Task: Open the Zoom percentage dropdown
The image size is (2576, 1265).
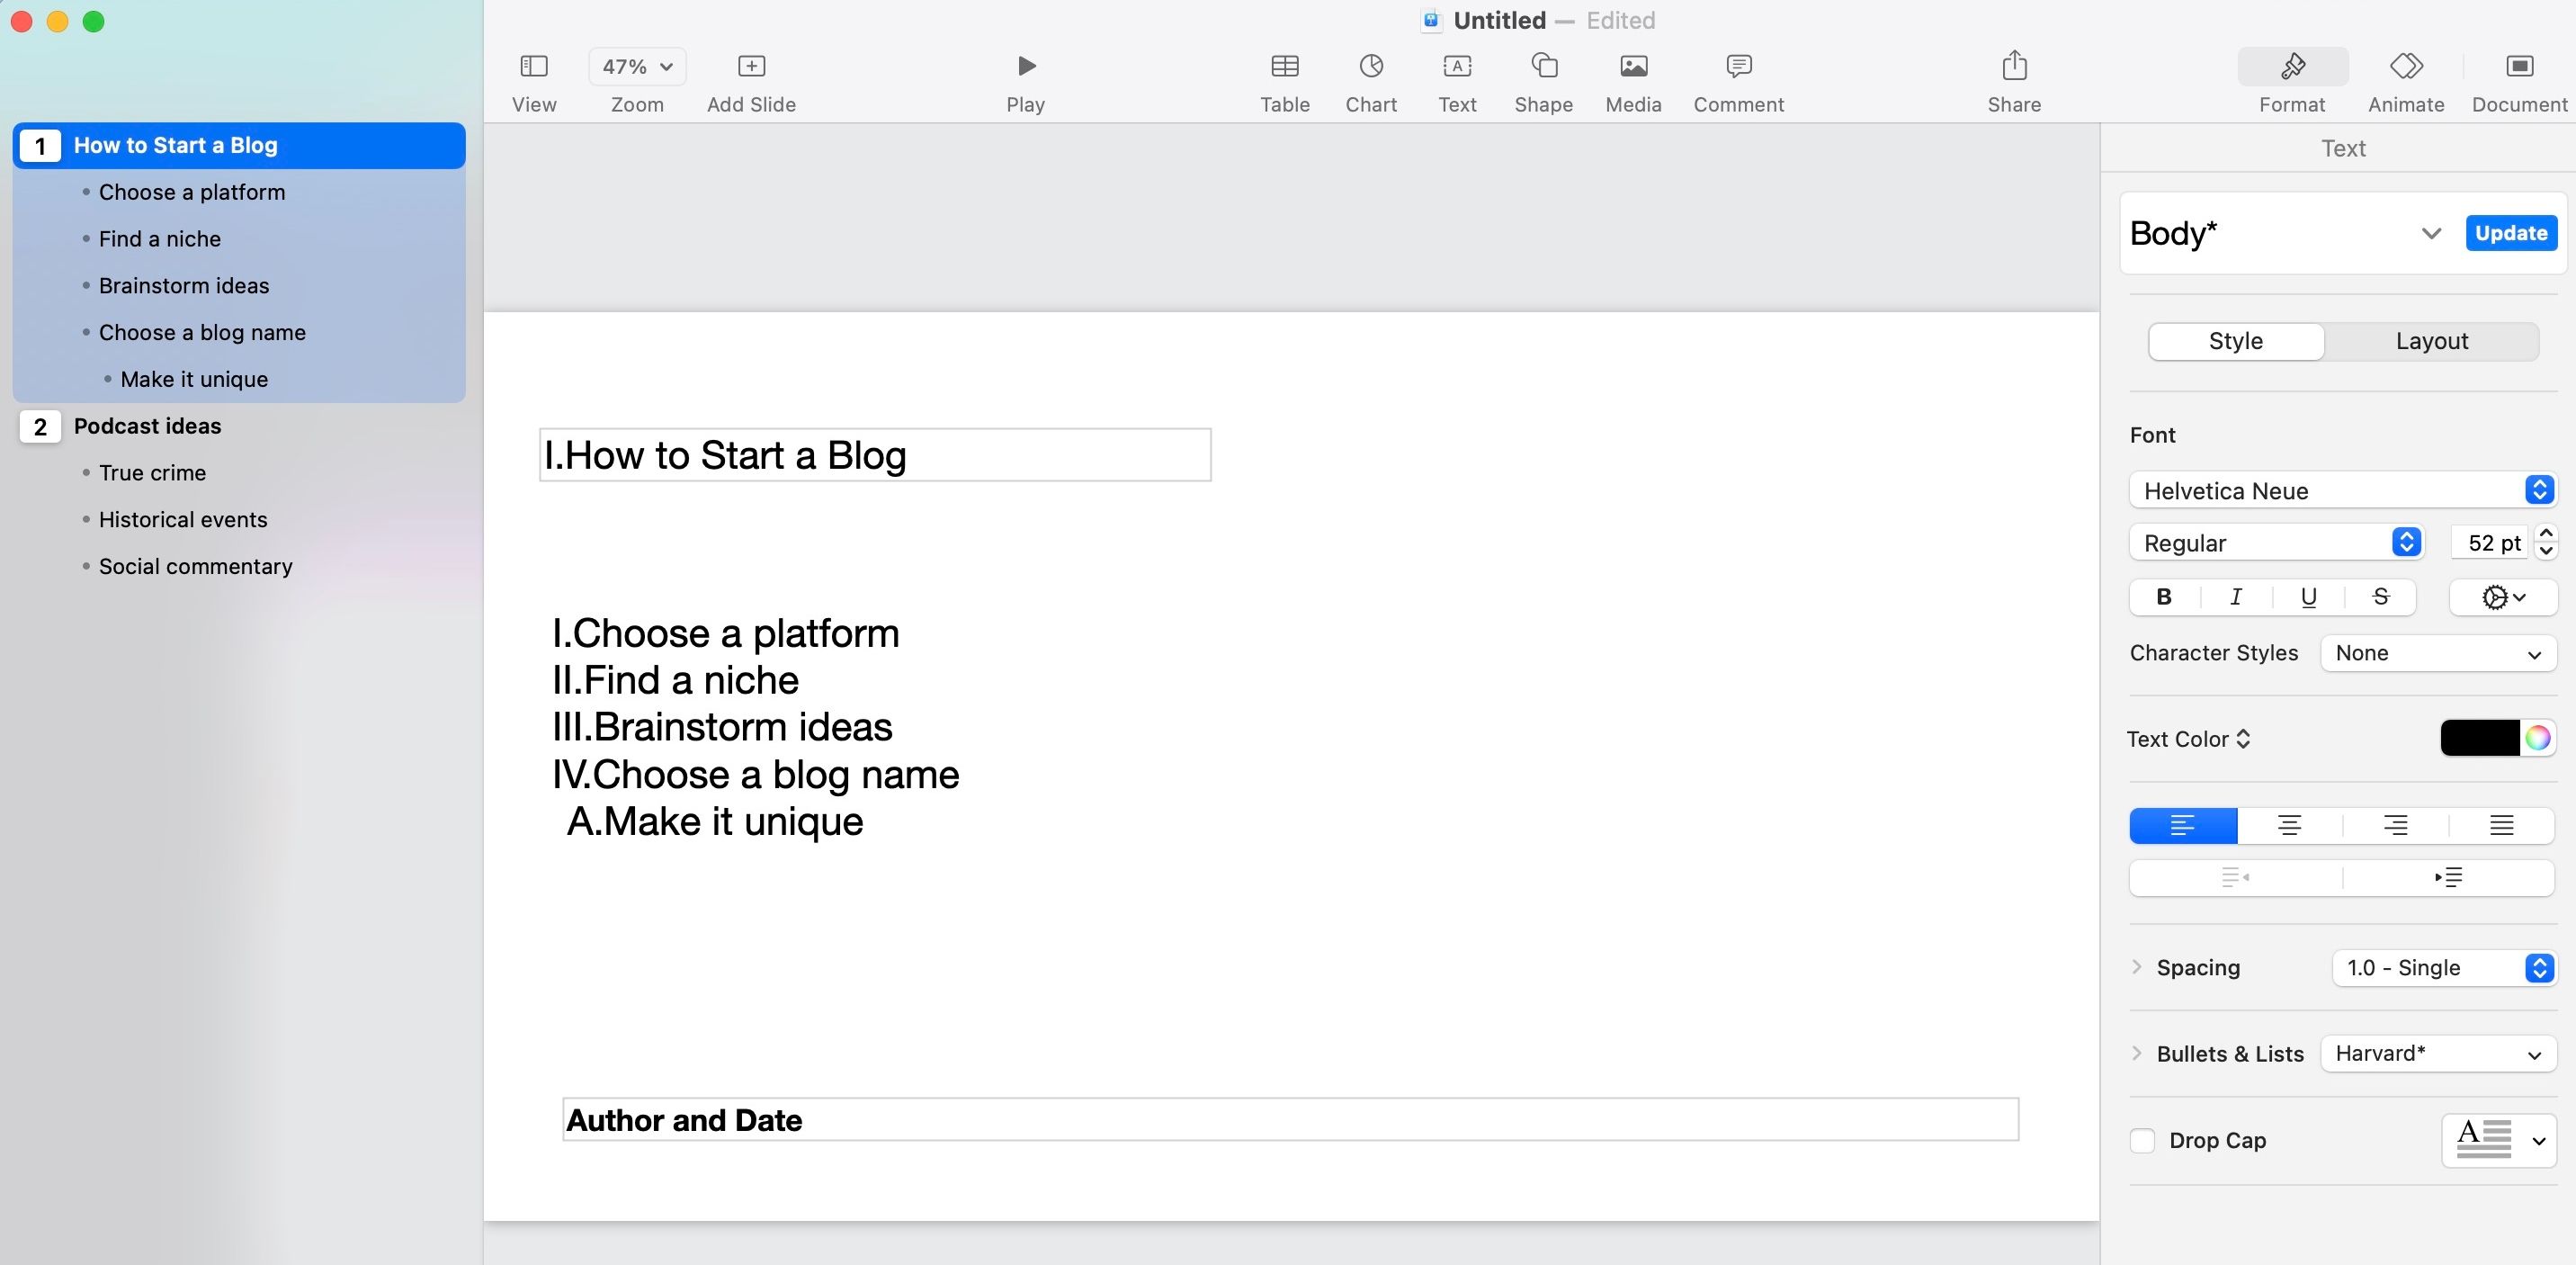Action: pyautogui.click(x=637, y=66)
